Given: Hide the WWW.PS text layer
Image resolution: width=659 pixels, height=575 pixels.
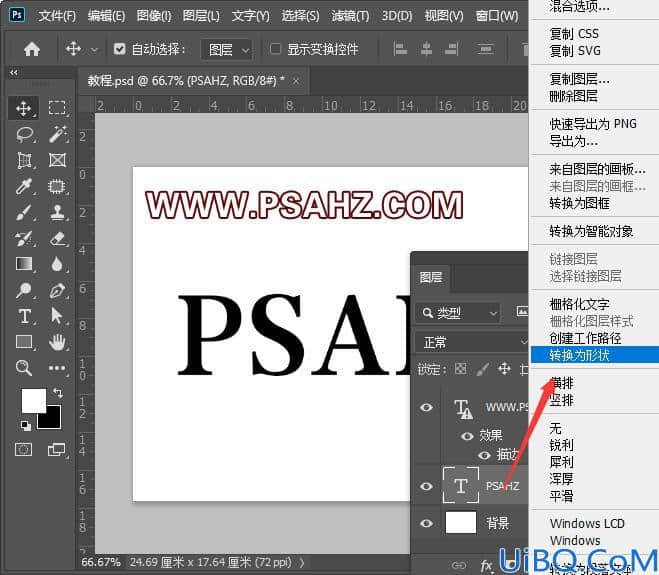Looking at the screenshot, I should pyautogui.click(x=426, y=407).
